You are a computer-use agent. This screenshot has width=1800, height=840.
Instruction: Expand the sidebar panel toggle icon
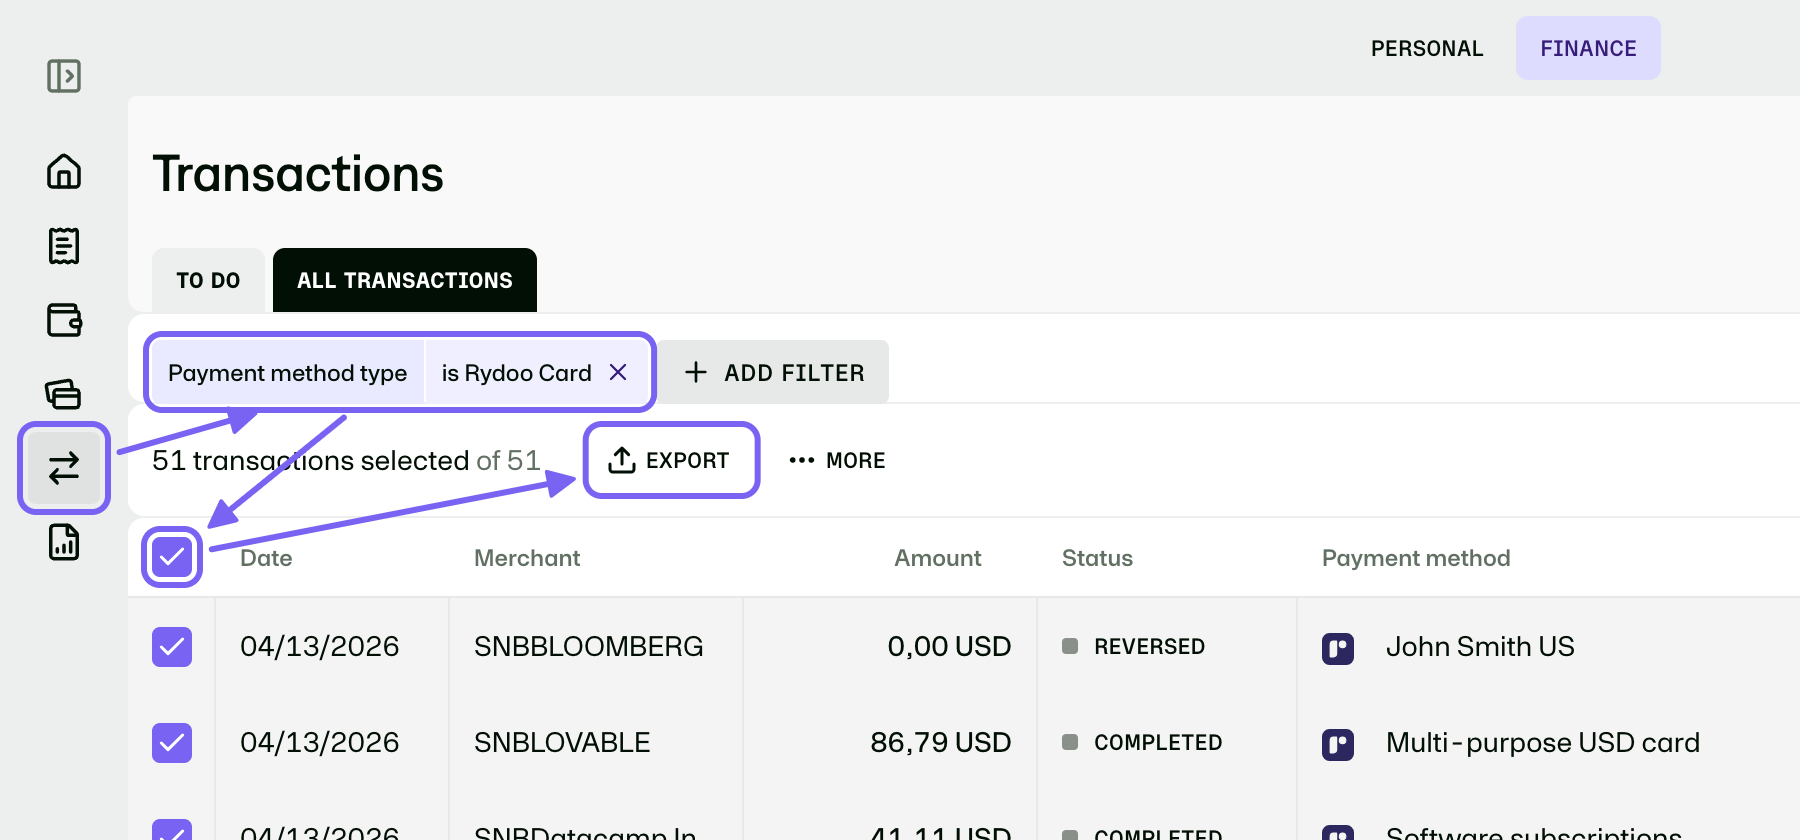(x=64, y=76)
